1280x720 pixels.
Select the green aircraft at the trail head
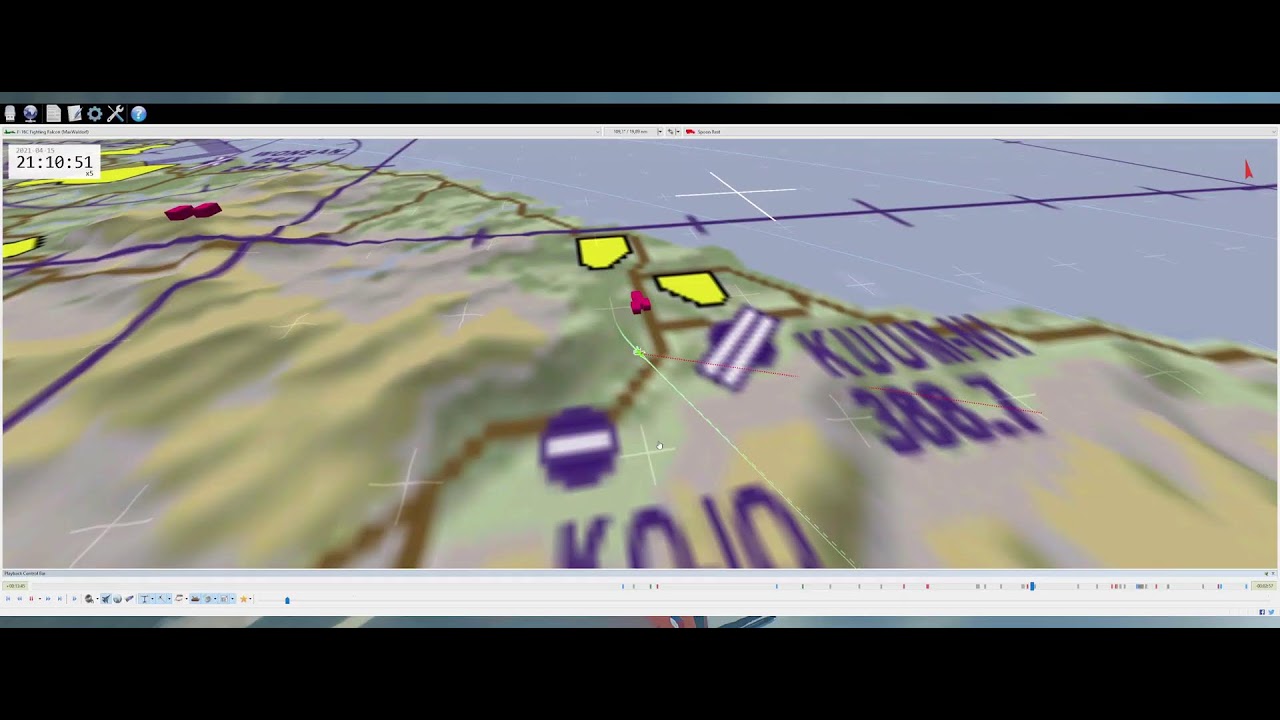638,350
